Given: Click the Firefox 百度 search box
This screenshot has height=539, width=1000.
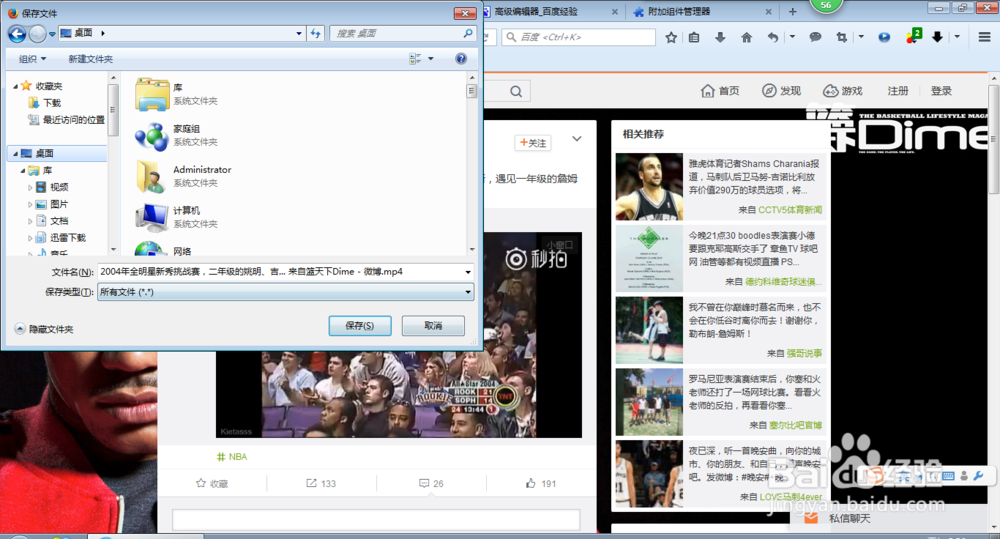Looking at the screenshot, I should click(x=578, y=38).
